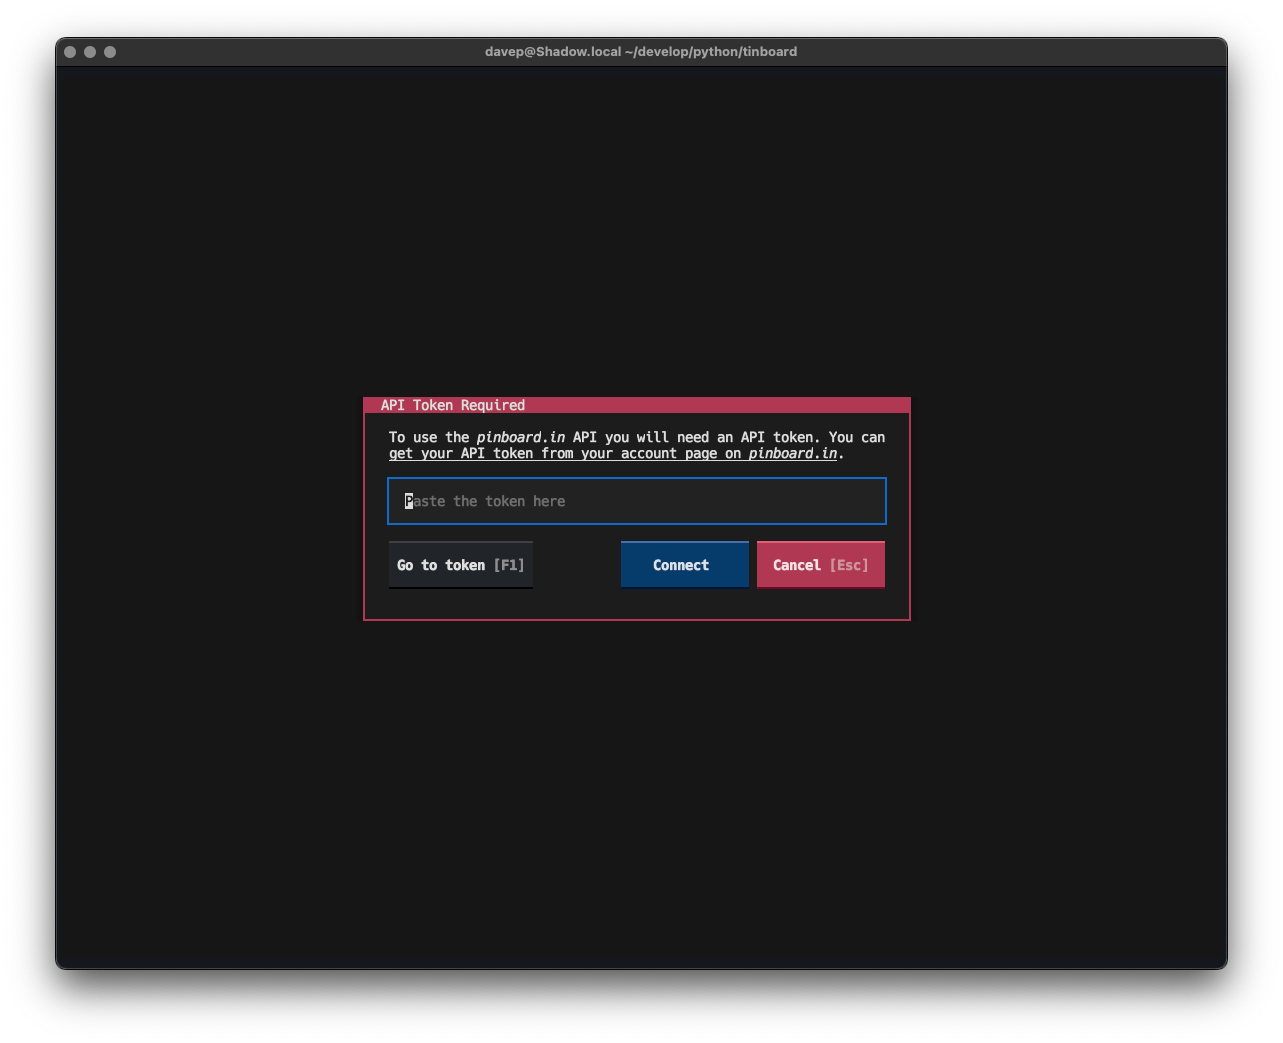Click the 'API Token Required' dialog title
Screen dimensions: 1283x1043
pyautogui.click(x=453, y=405)
